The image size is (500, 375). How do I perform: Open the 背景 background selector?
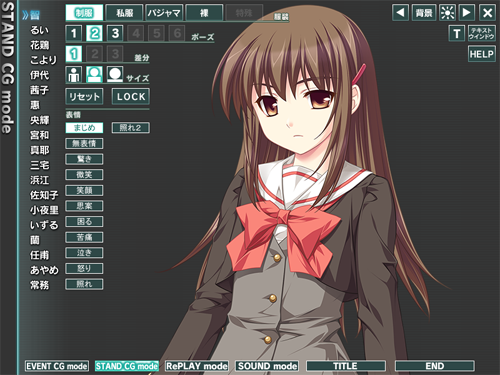pos(424,13)
